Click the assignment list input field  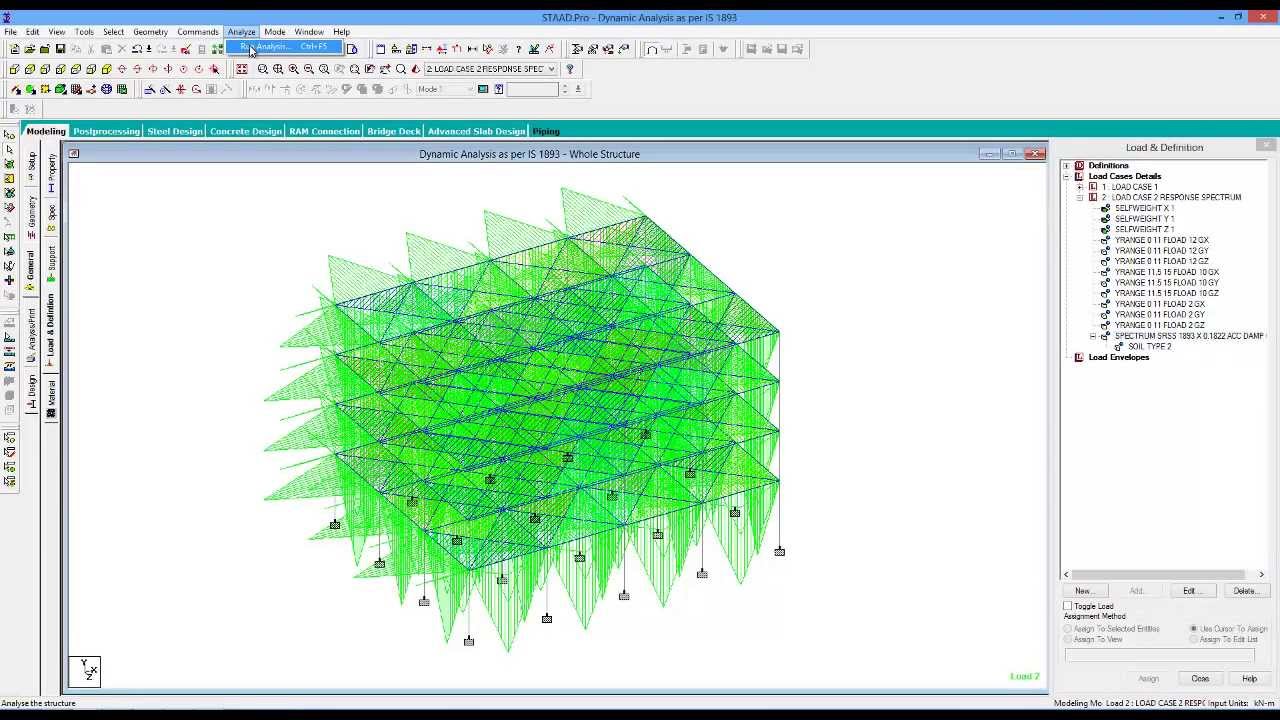(1159, 656)
